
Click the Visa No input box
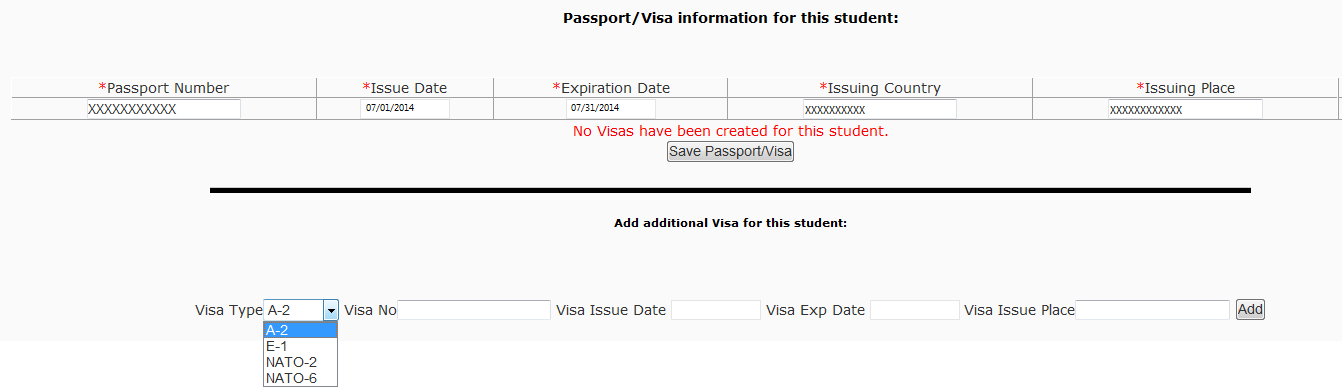click(x=474, y=310)
